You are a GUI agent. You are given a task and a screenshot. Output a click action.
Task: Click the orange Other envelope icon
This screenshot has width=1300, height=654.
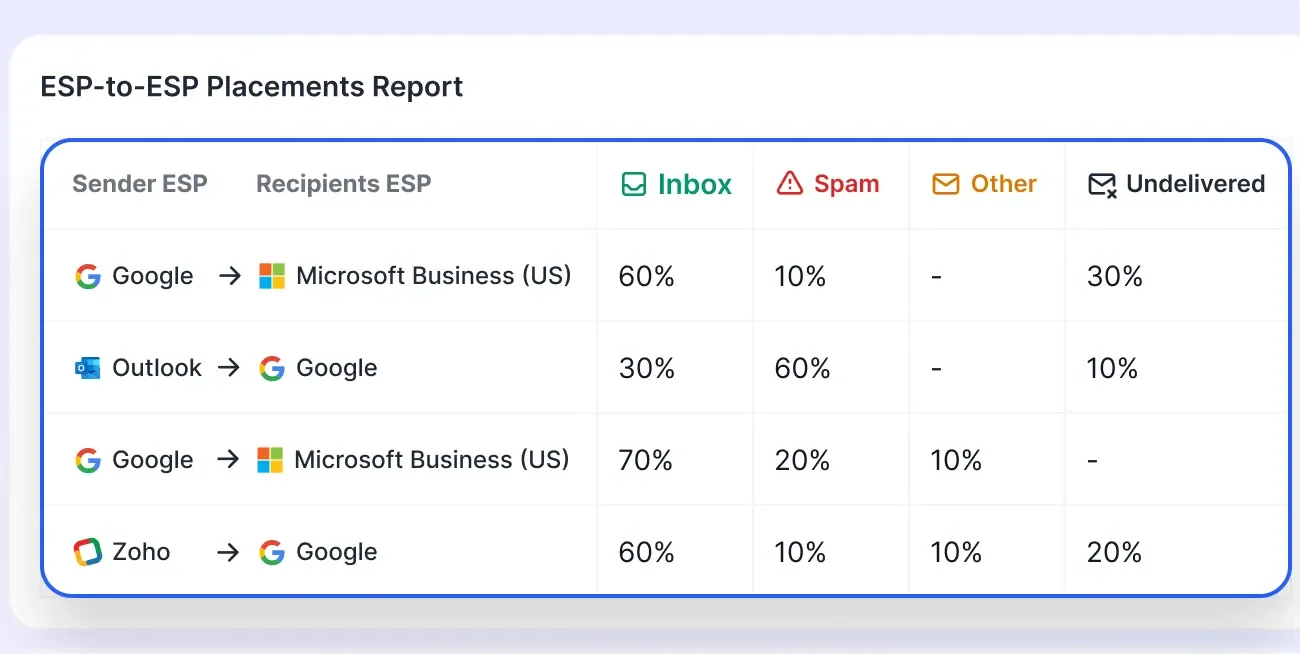coord(944,183)
